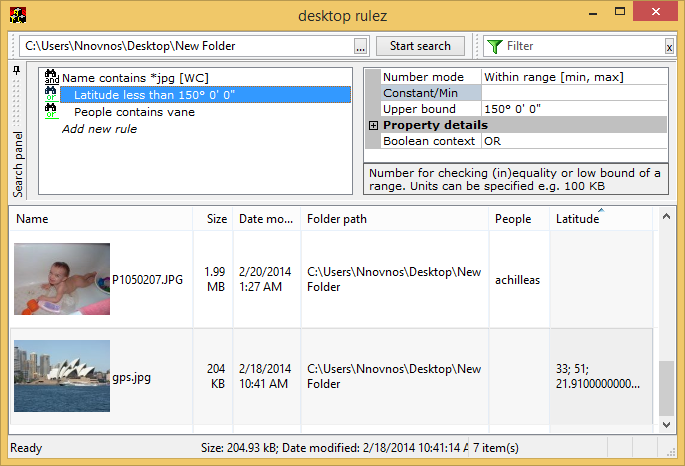The height and width of the screenshot is (466, 685).
Task: Click date cell '2/20/2014 1:27 AM'
Action: coord(265,279)
